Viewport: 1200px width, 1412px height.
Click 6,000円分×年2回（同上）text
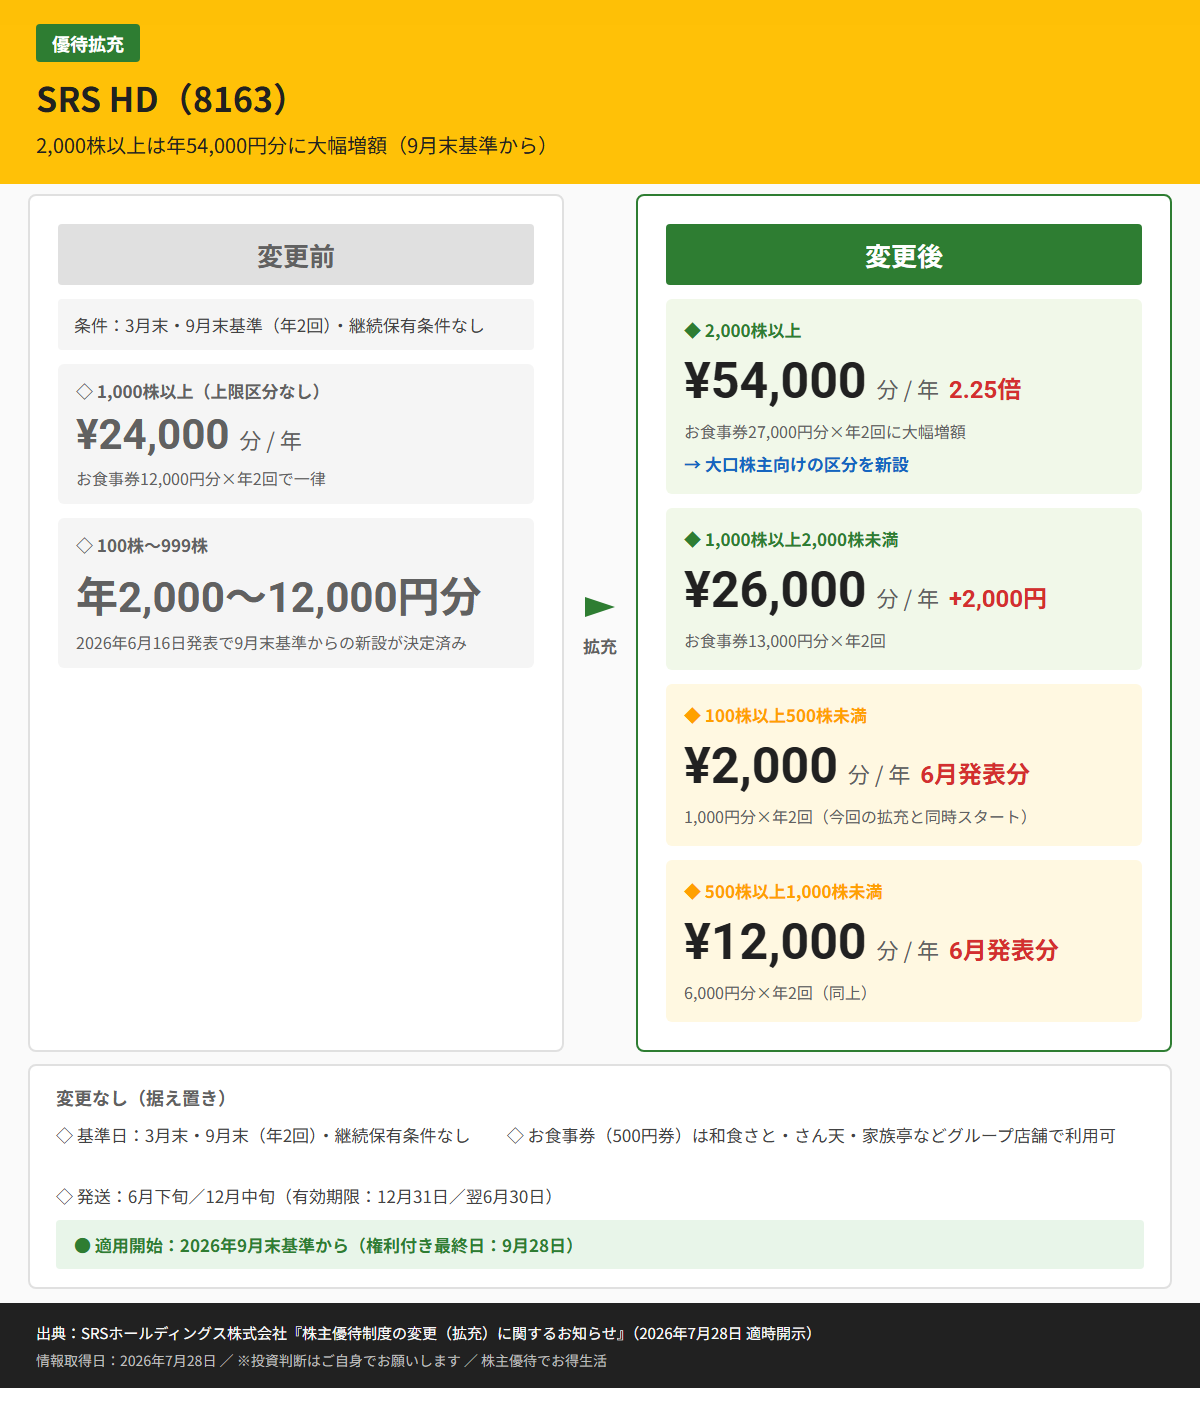click(776, 993)
